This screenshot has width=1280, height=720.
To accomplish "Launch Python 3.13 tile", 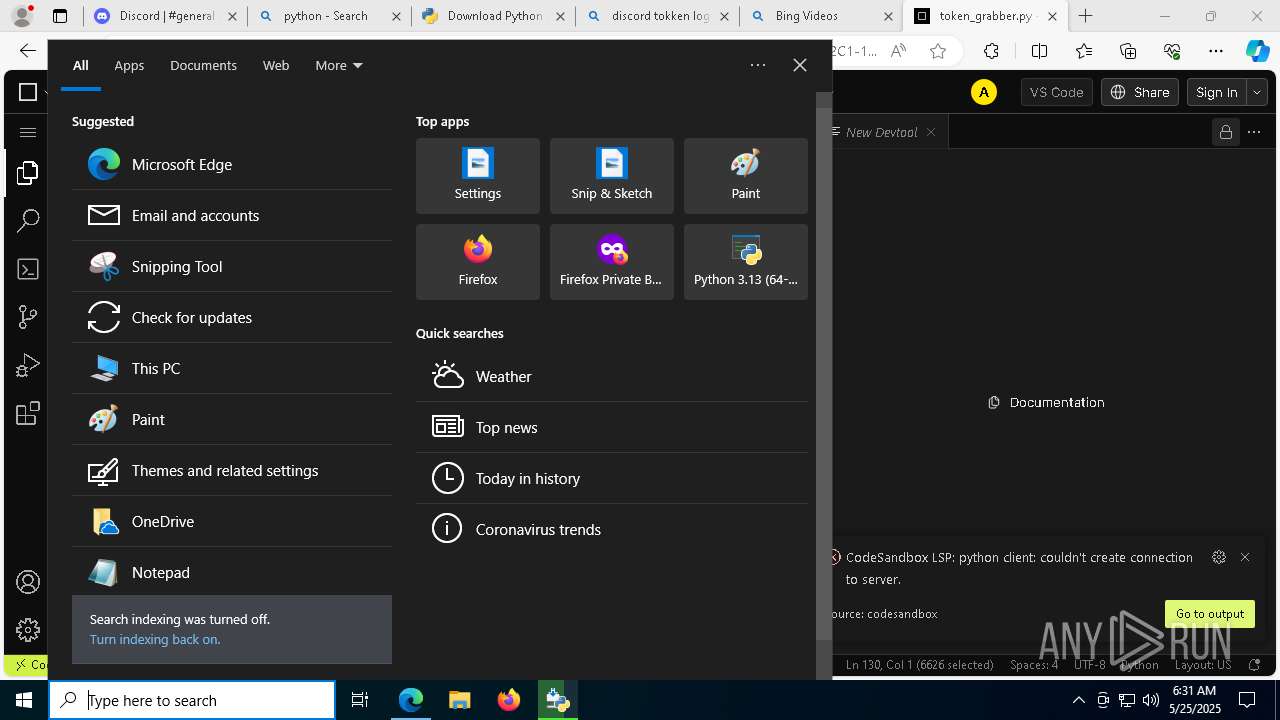I will point(746,262).
